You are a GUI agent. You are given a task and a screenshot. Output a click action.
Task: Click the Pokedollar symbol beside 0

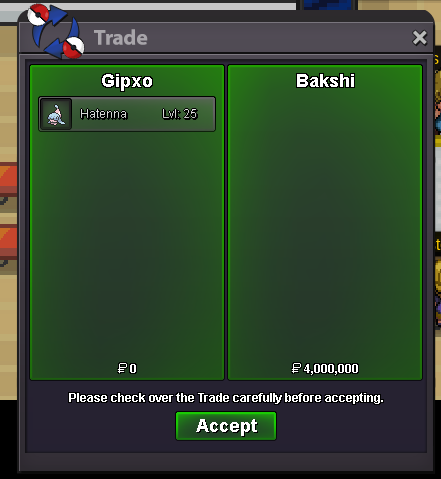[122, 368]
